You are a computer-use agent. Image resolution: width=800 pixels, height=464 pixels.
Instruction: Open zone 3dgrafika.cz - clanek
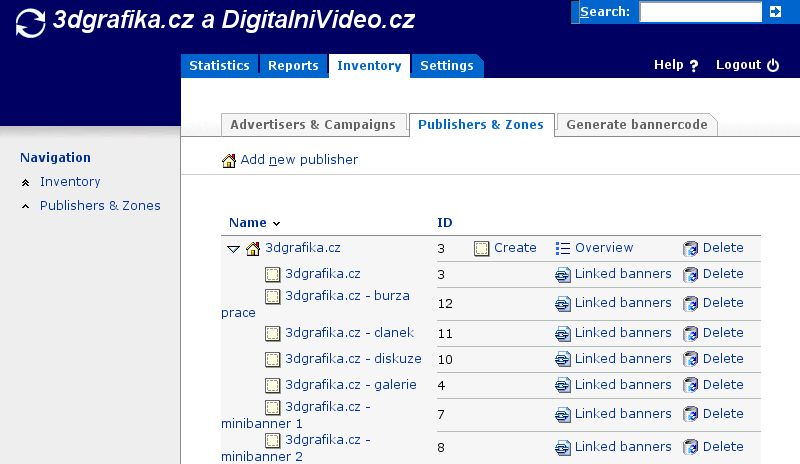(349, 332)
